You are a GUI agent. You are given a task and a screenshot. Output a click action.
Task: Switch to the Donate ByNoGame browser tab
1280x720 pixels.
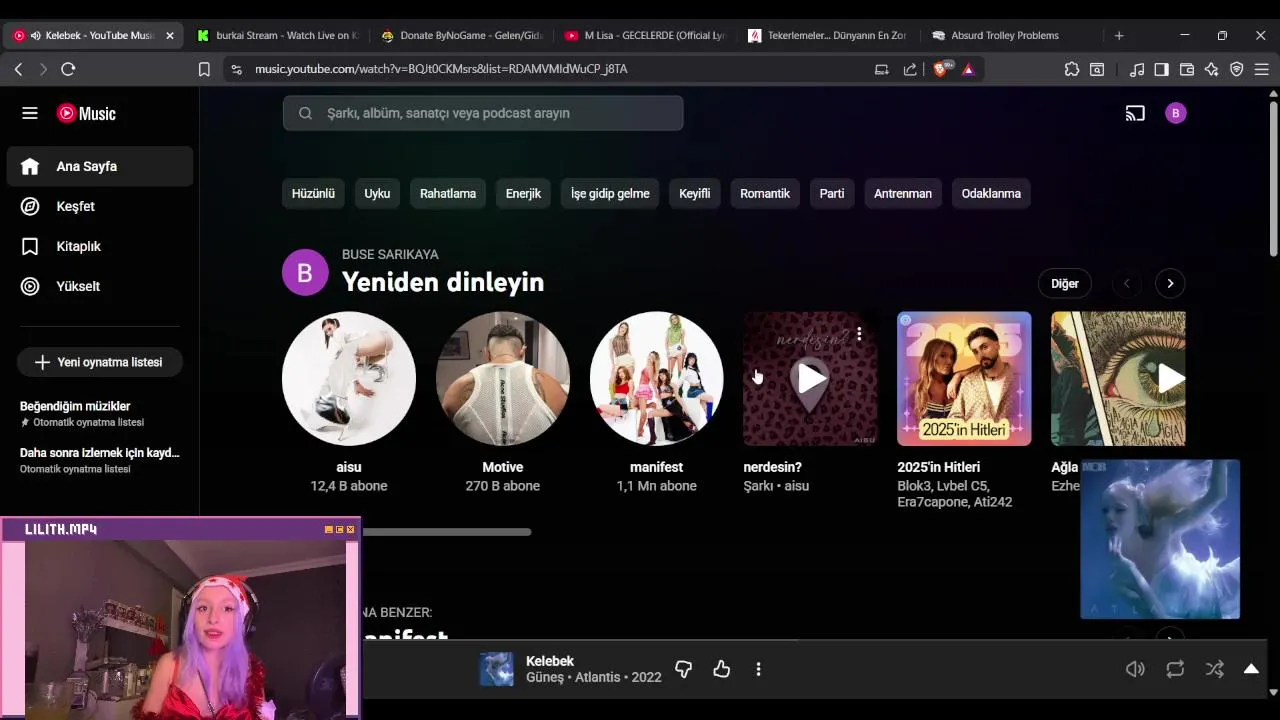tap(461, 35)
